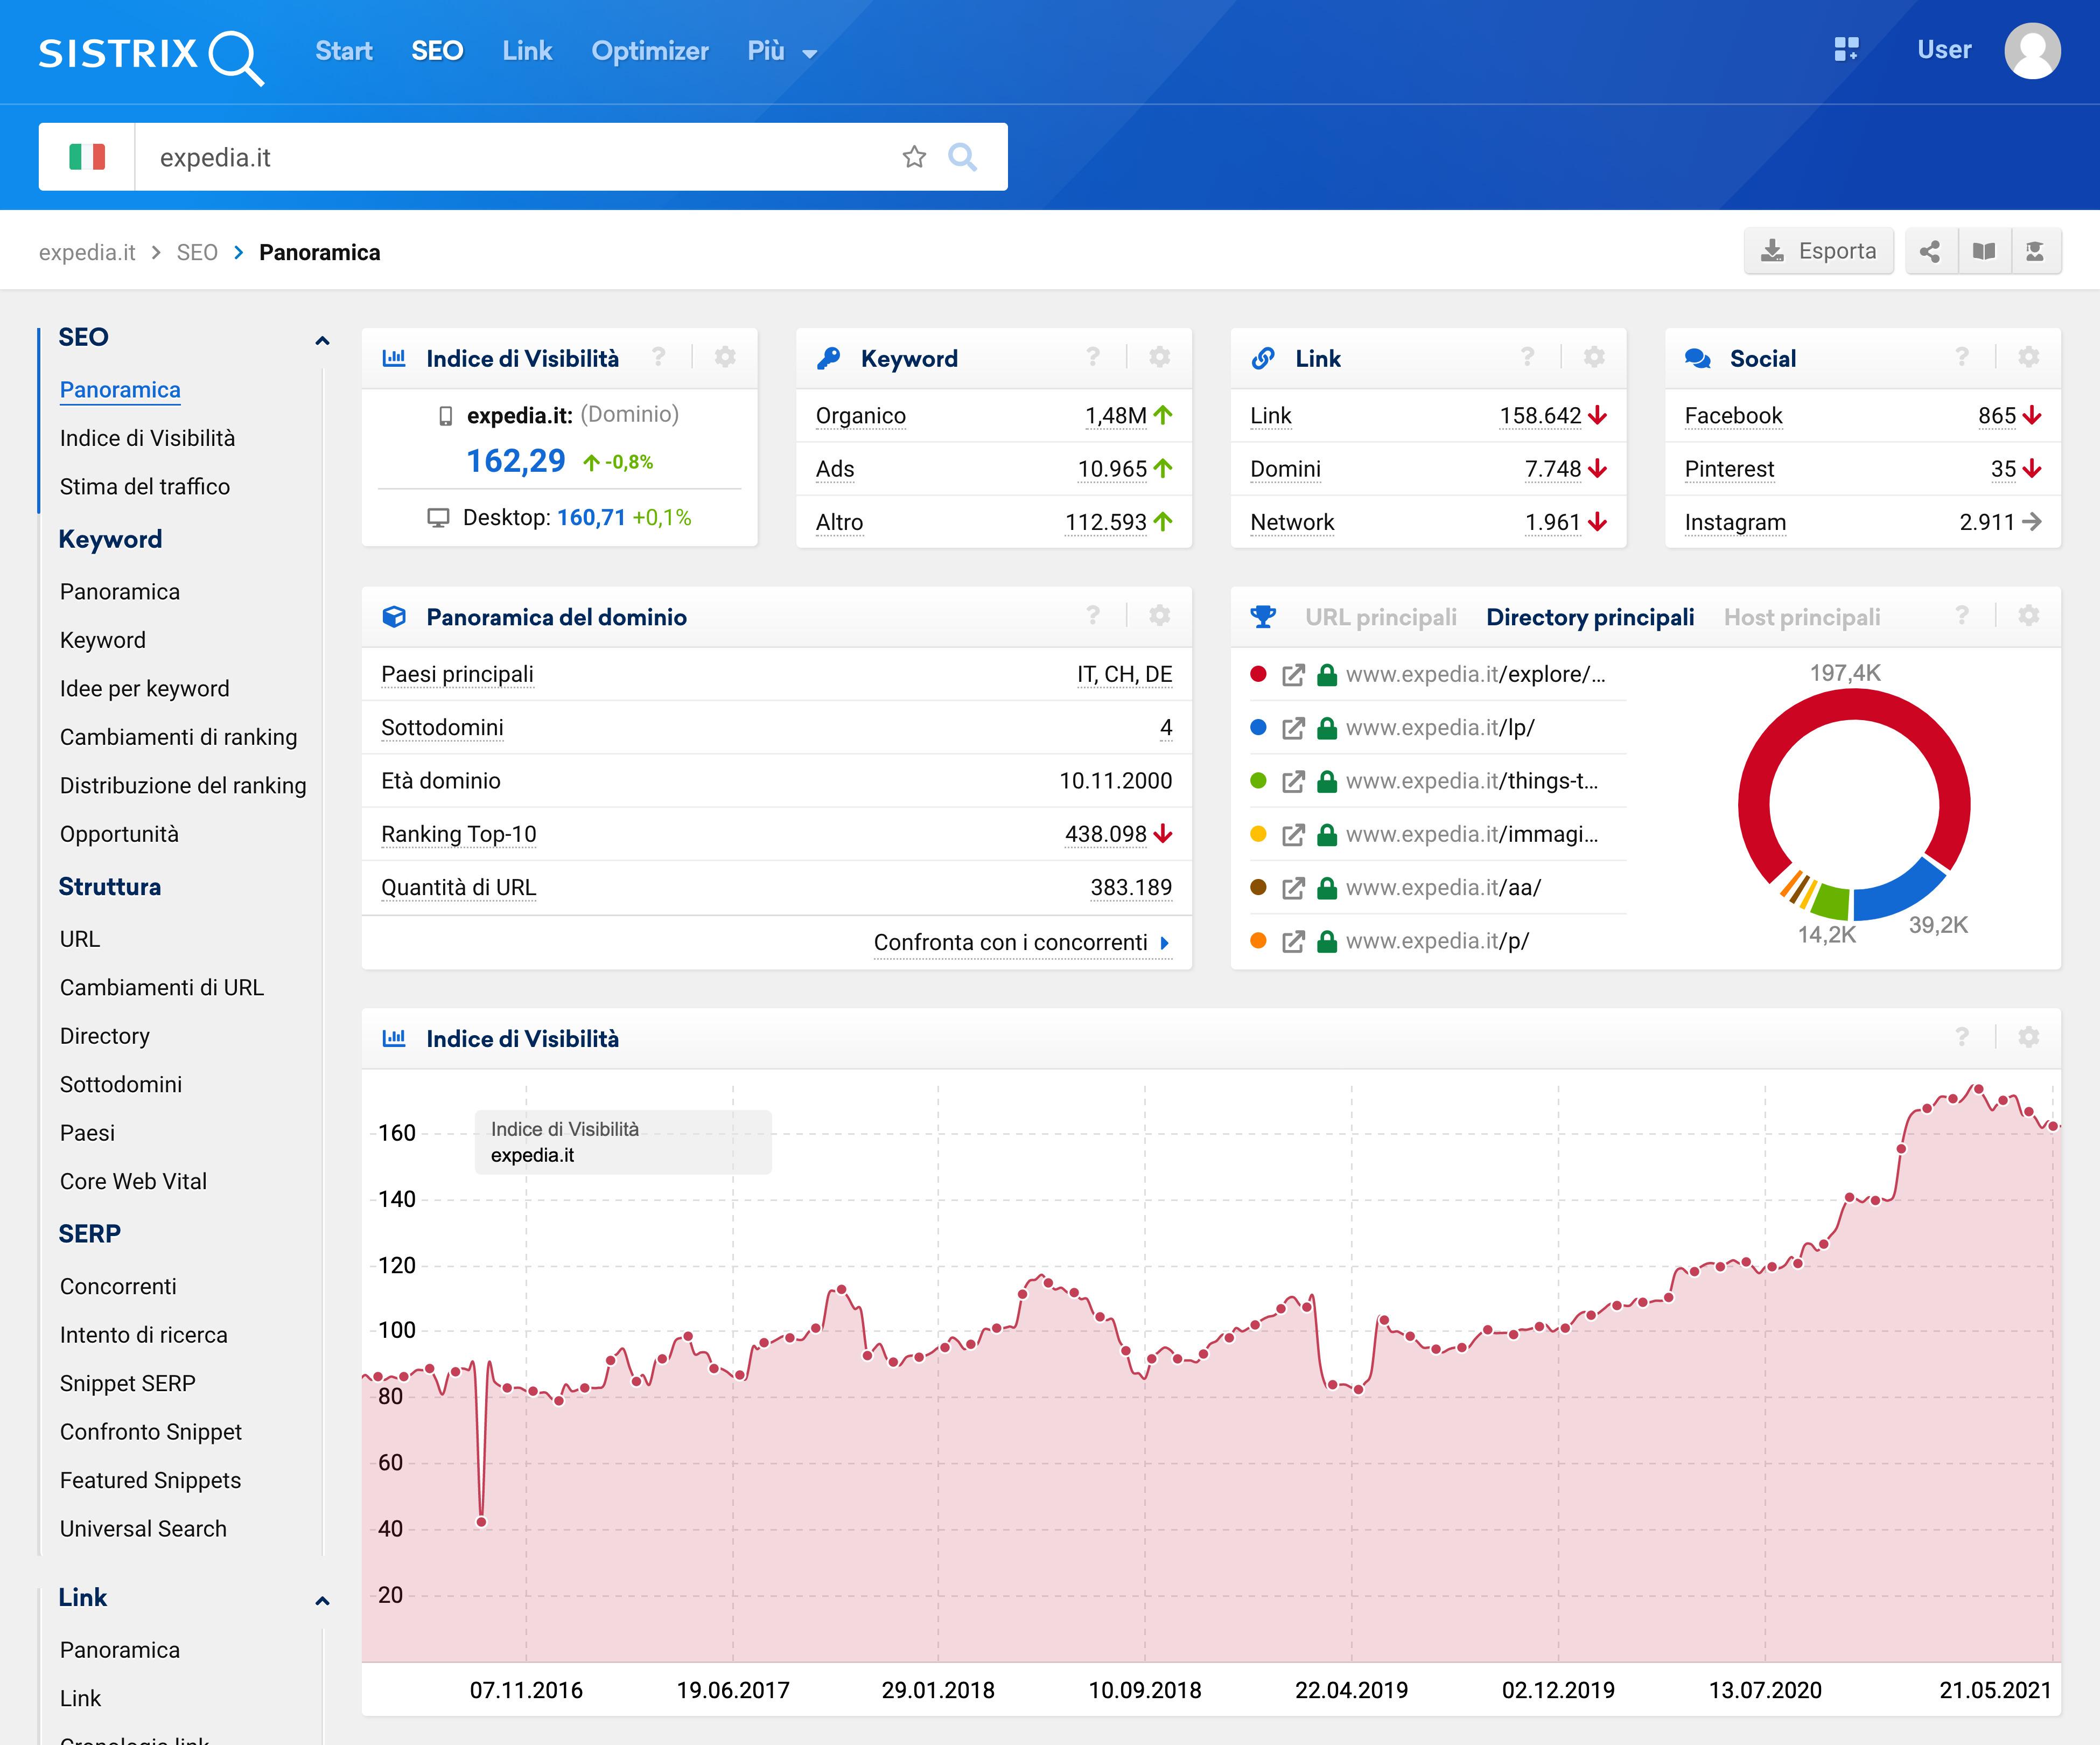Click the support person icon next to book

(2035, 251)
